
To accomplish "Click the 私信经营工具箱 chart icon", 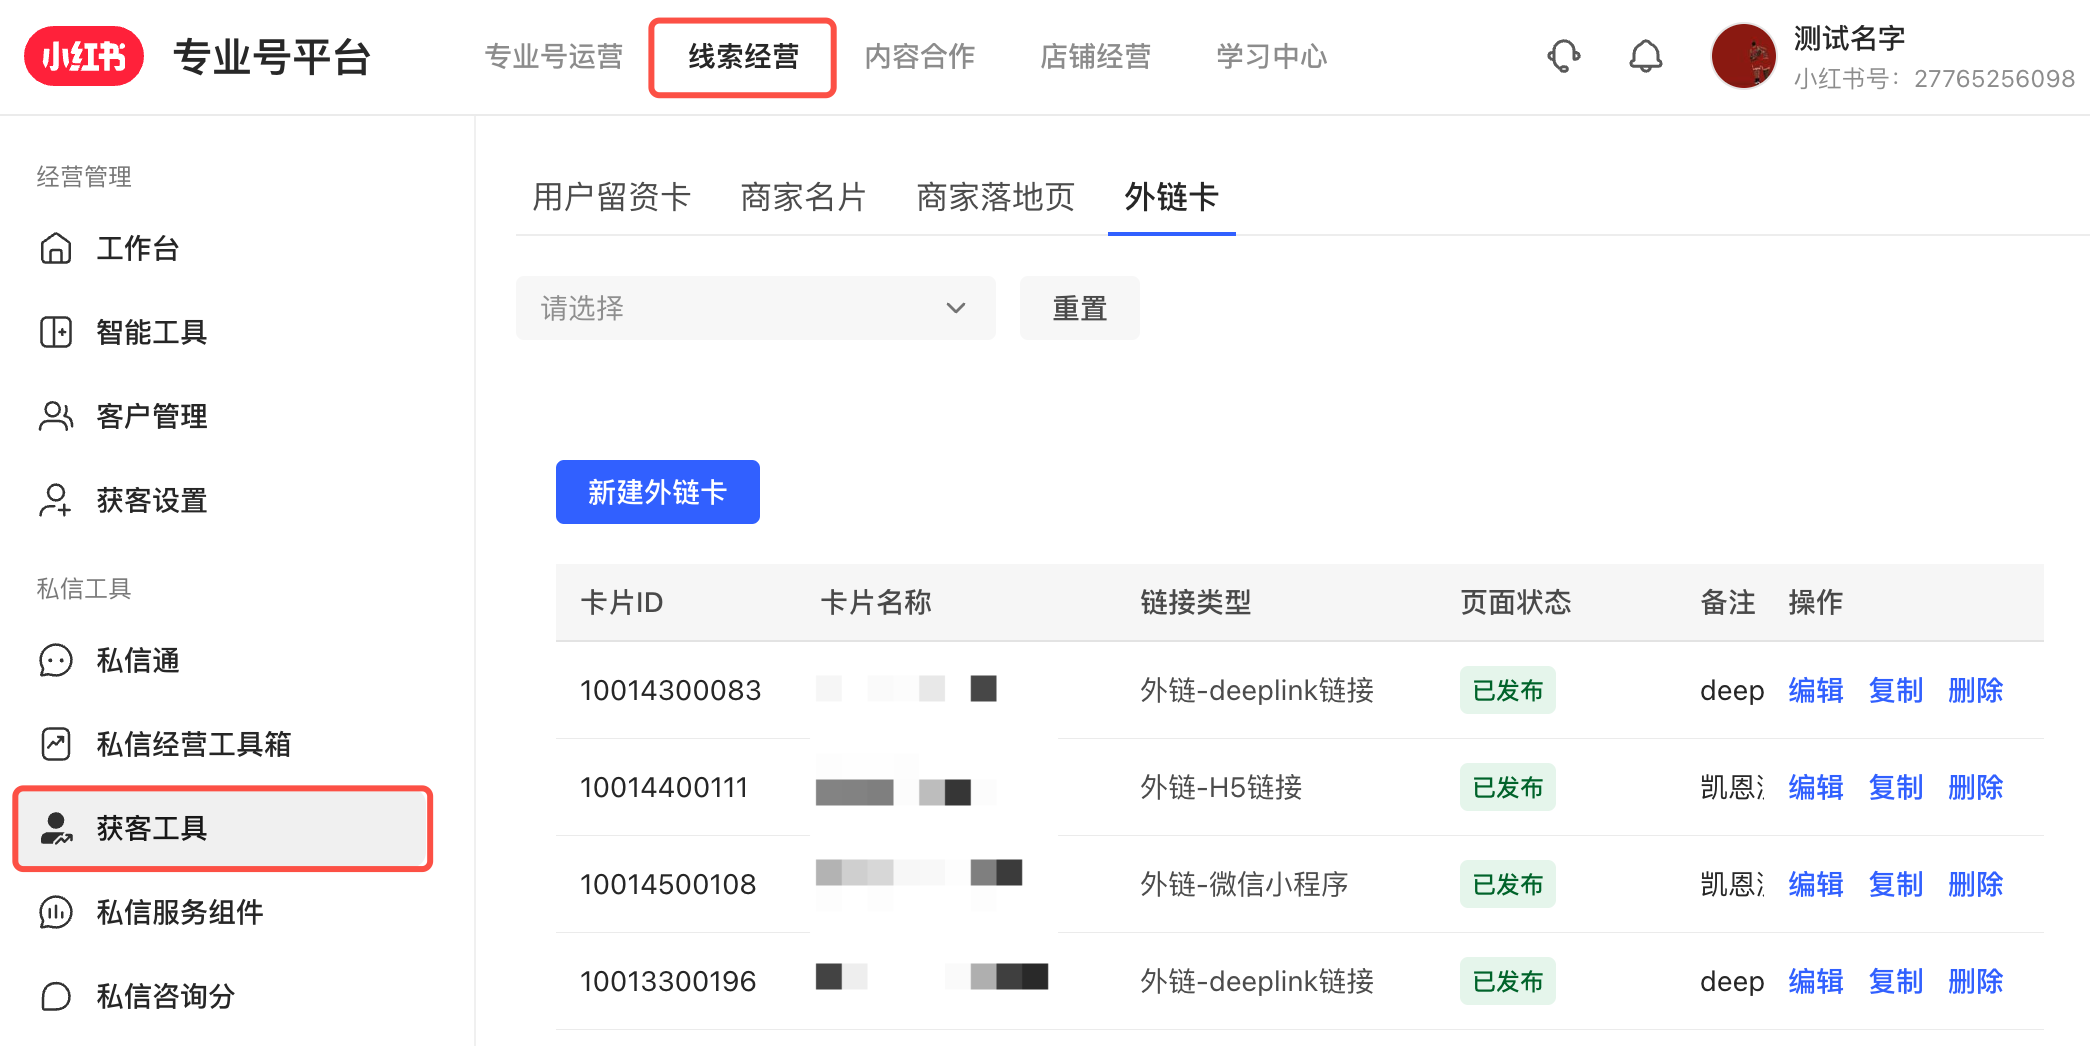I will 56,744.
